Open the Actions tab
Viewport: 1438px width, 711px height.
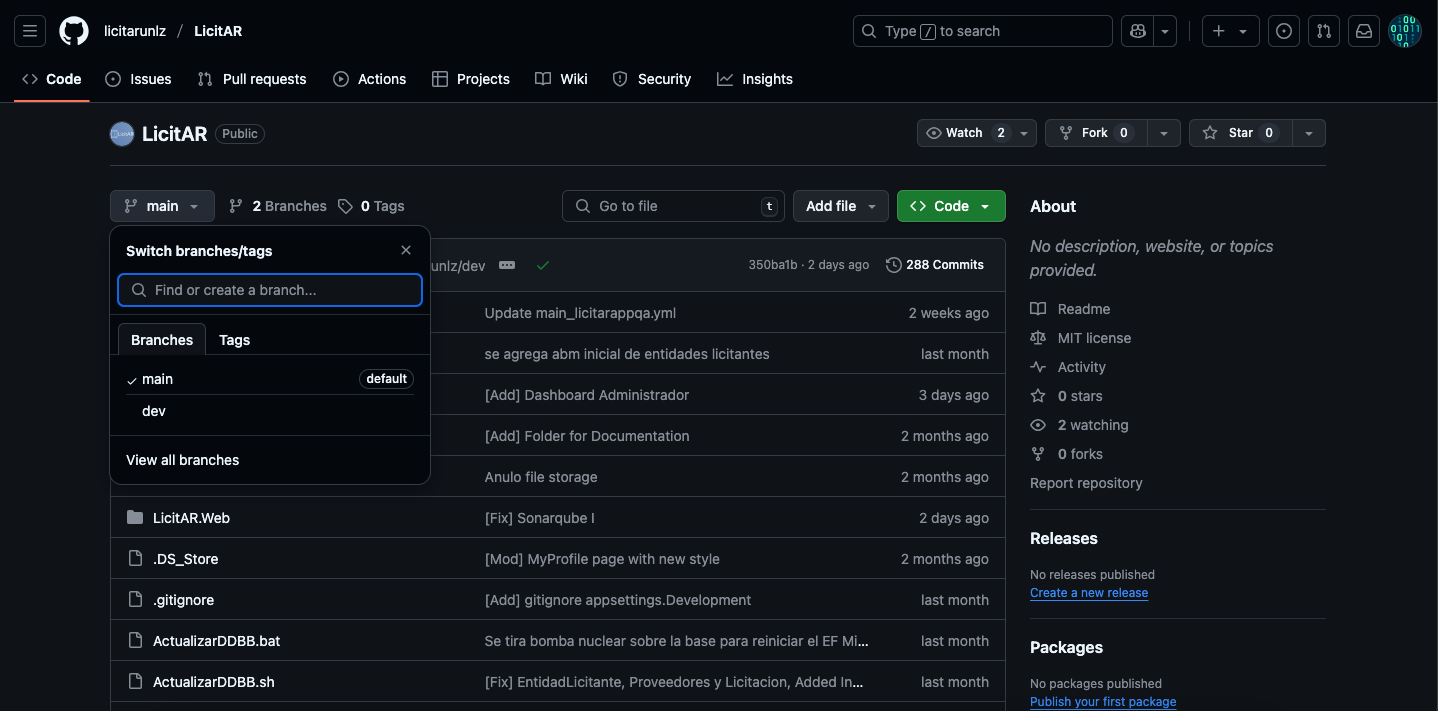point(370,79)
